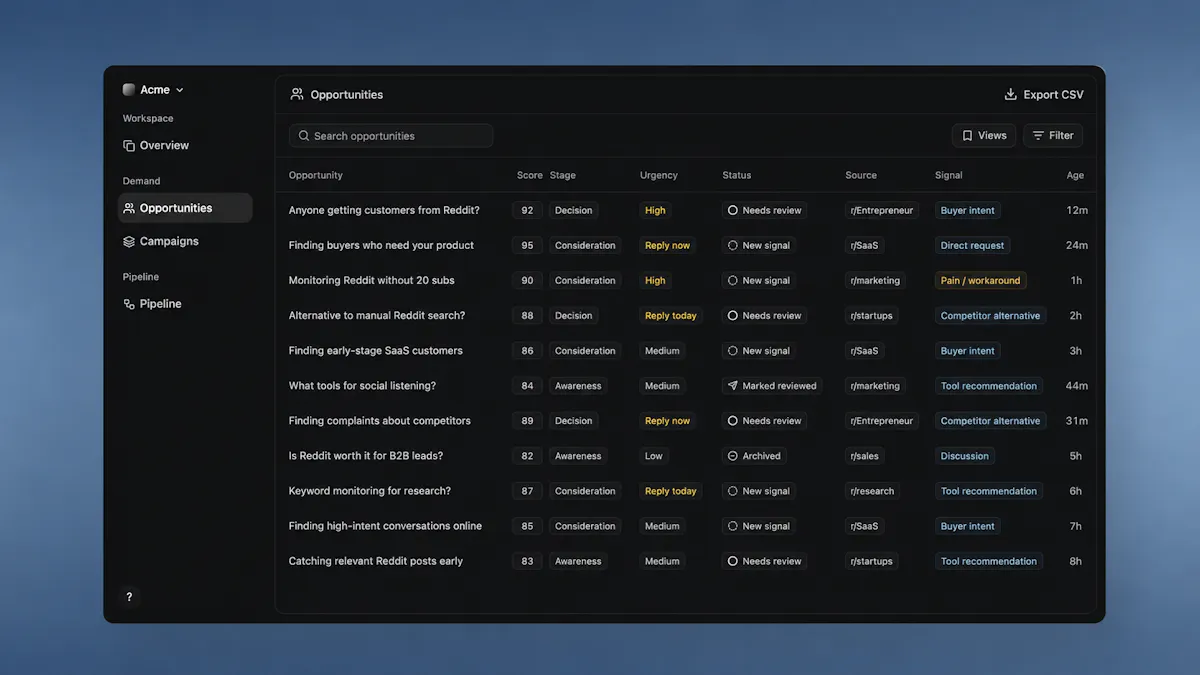
Task: Click Needs review icon in 'Catching relevant' row
Action: click(x=733, y=561)
